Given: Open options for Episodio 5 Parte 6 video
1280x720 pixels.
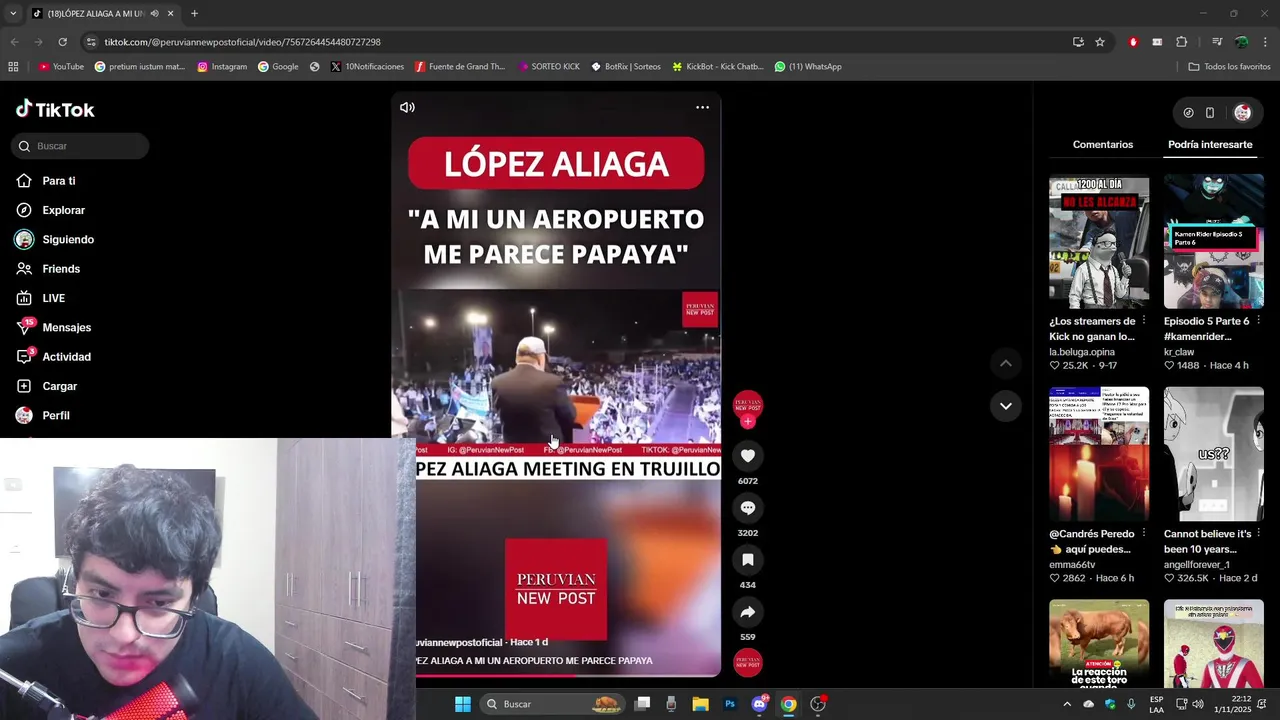Looking at the screenshot, I should click(x=1258, y=321).
